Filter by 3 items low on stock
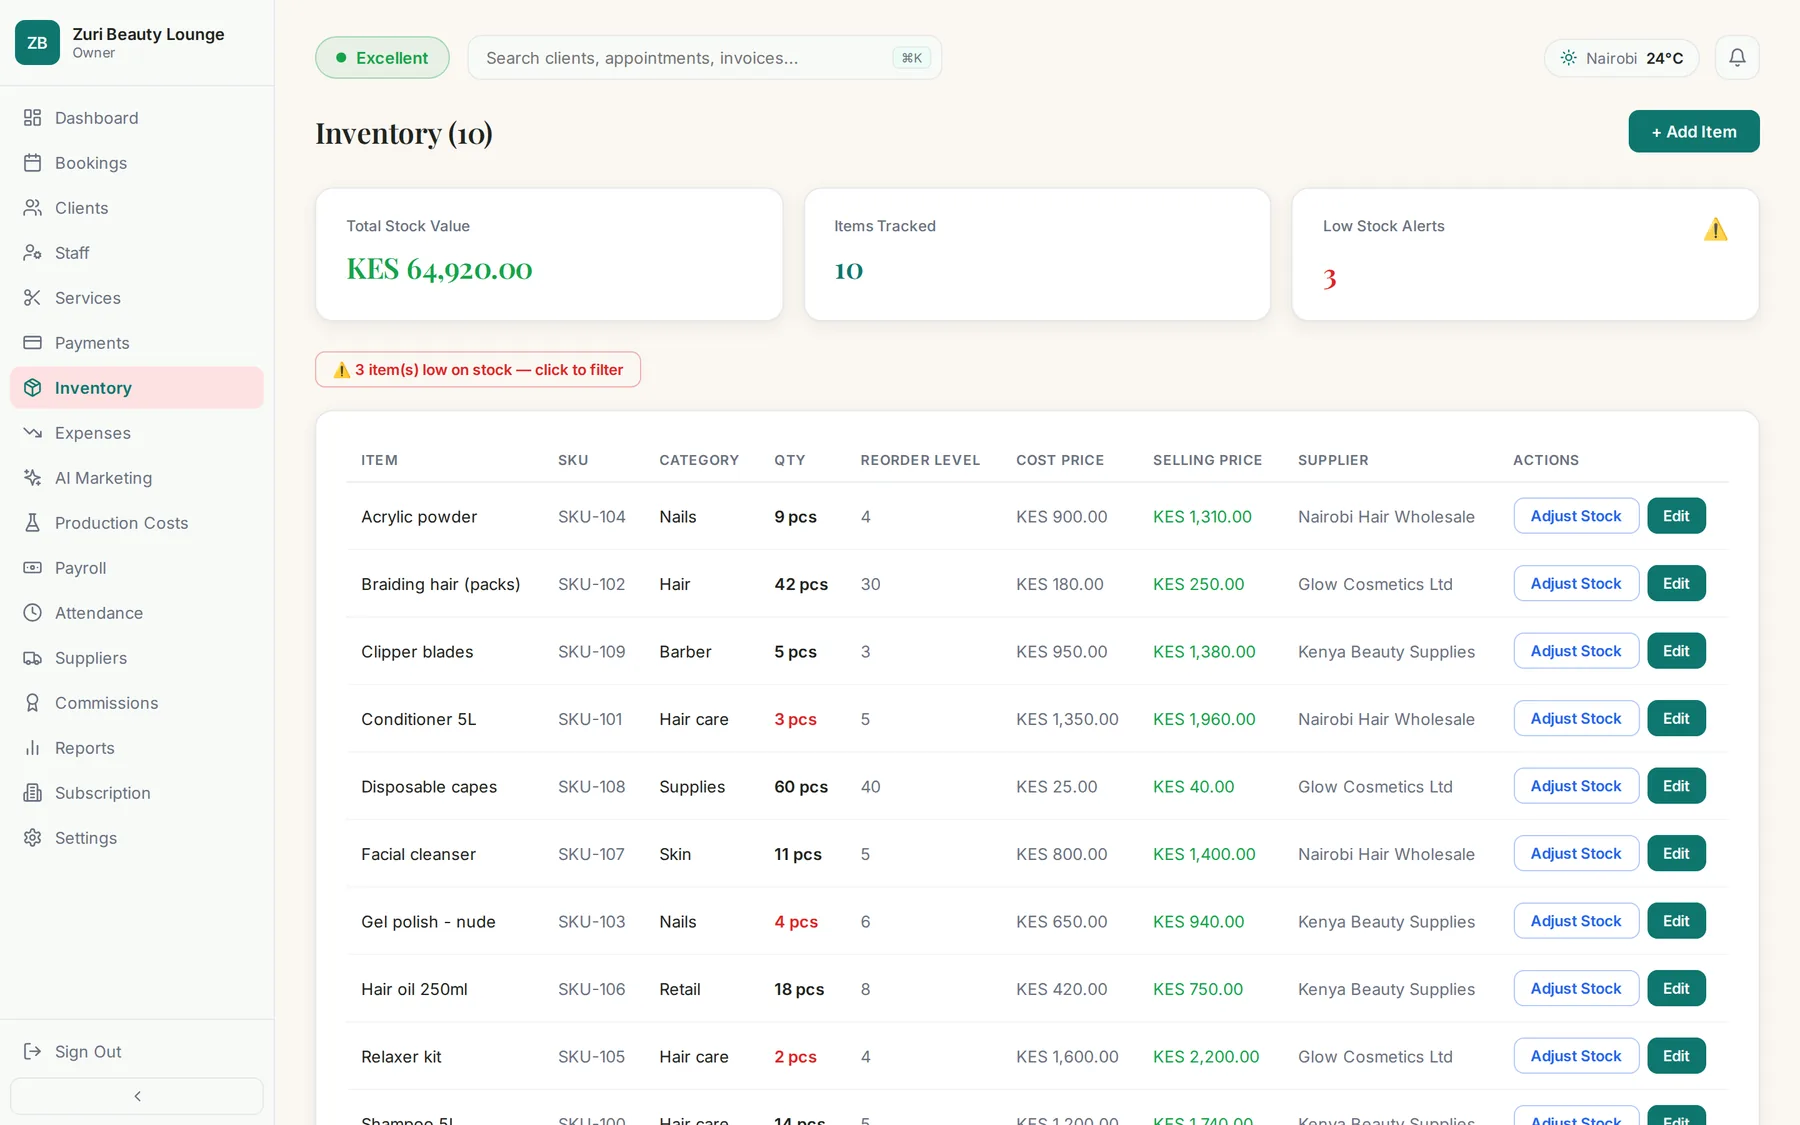This screenshot has height=1125, width=1800. 478,370
